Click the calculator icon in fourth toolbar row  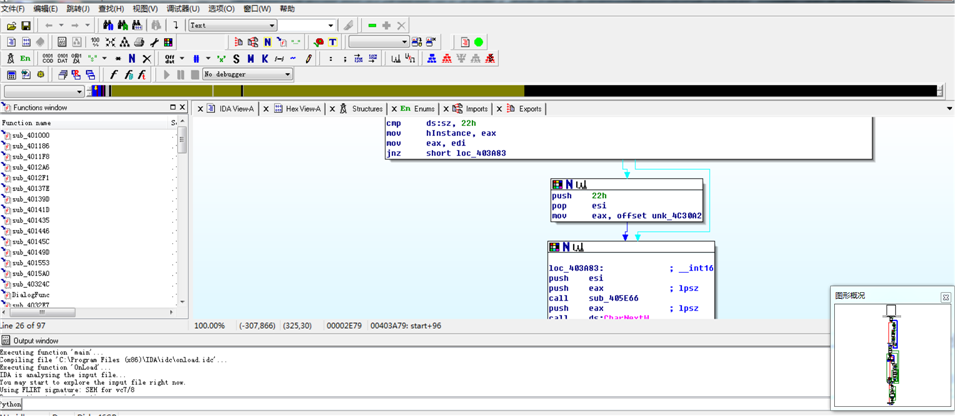tap(11, 75)
